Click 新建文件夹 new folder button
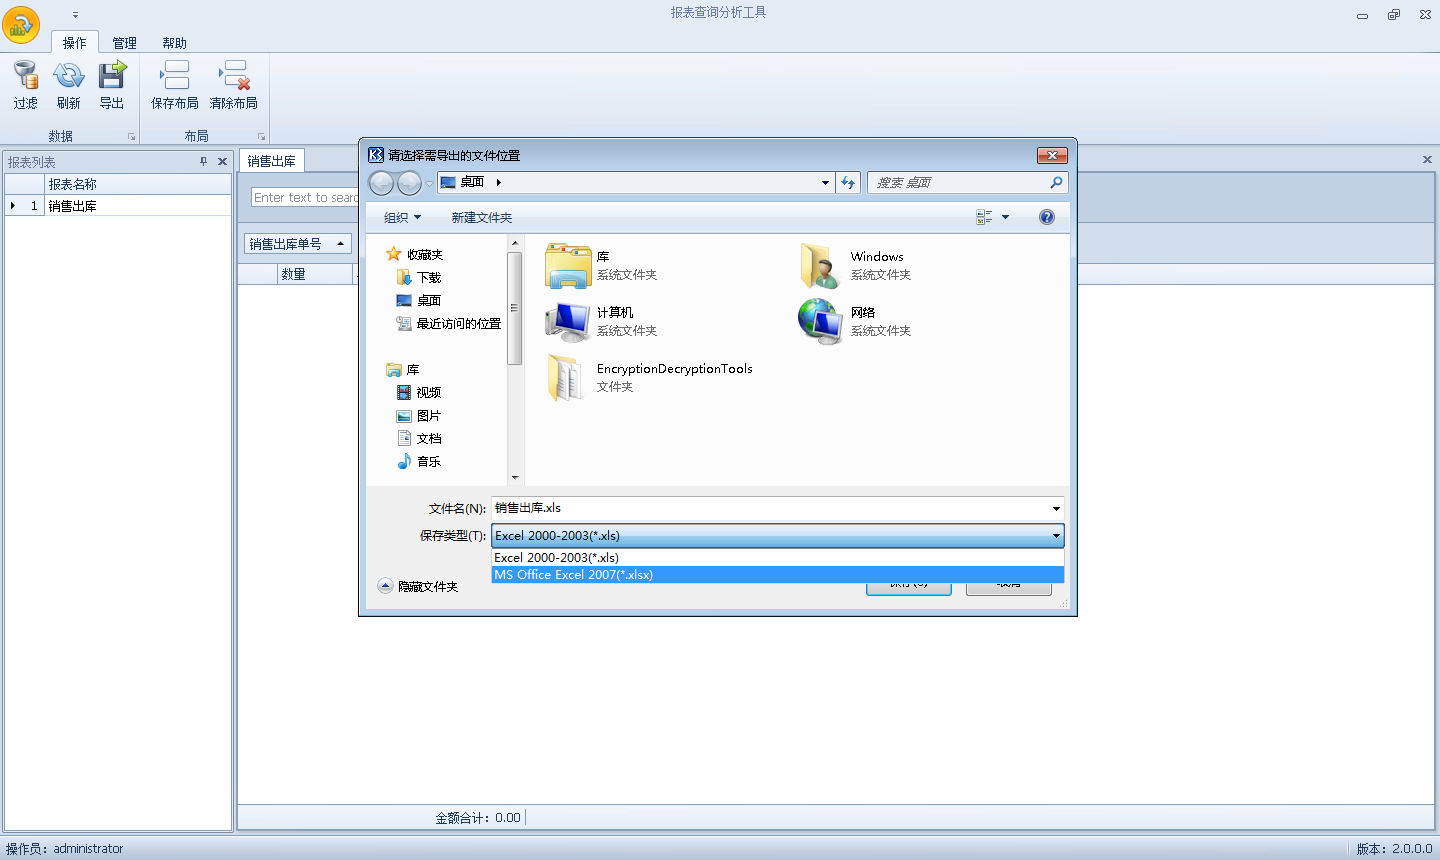Screen dimensions: 1440x860 (482, 217)
